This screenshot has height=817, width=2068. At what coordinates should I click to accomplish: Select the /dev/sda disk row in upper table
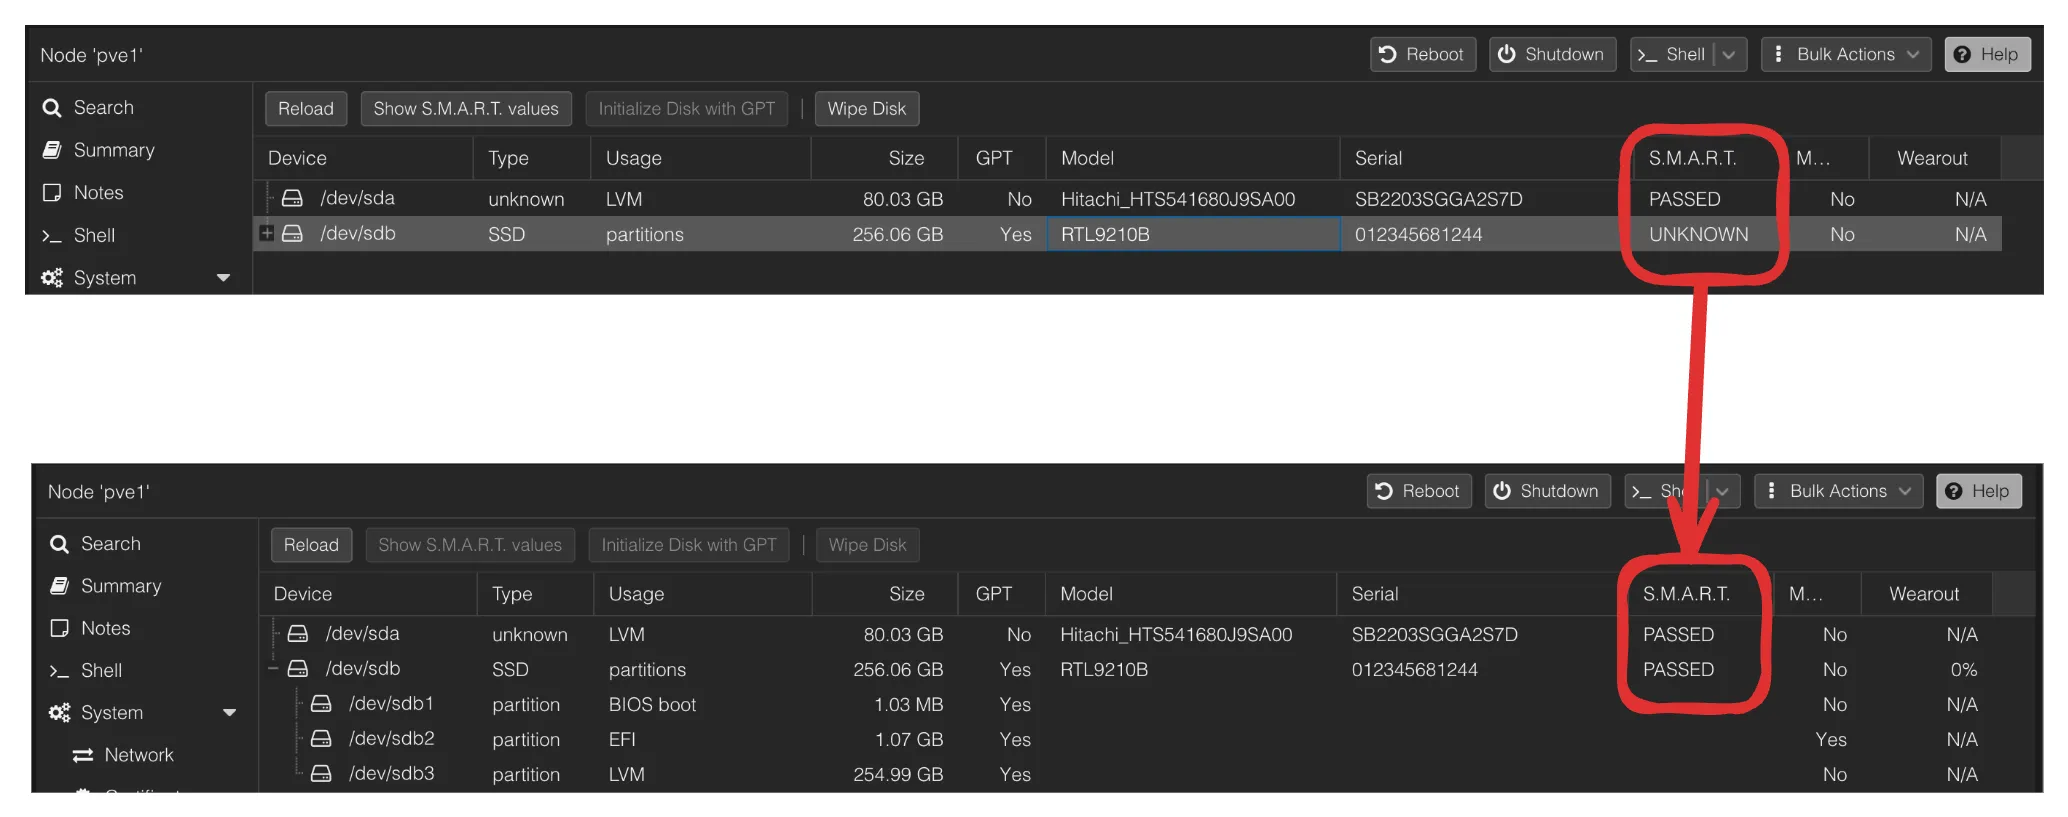click(1128, 199)
